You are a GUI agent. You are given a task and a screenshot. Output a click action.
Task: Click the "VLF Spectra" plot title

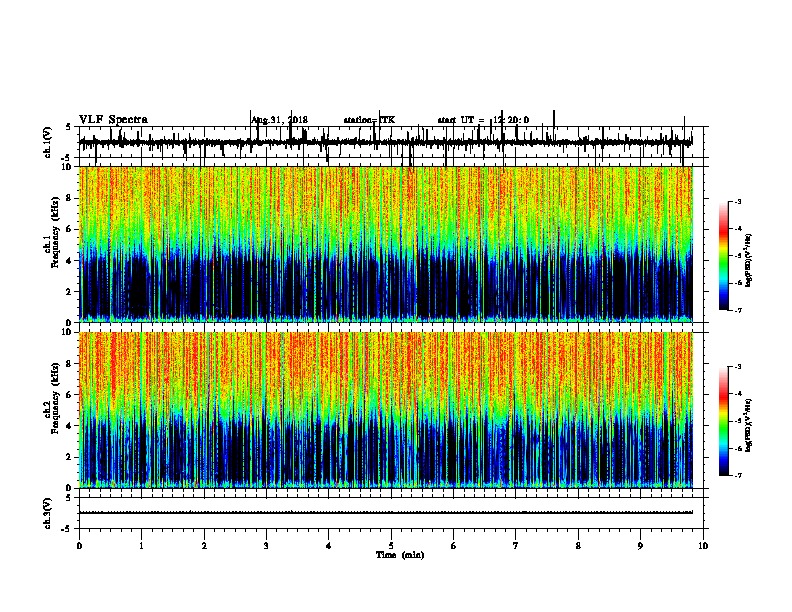tap(113, 120)
